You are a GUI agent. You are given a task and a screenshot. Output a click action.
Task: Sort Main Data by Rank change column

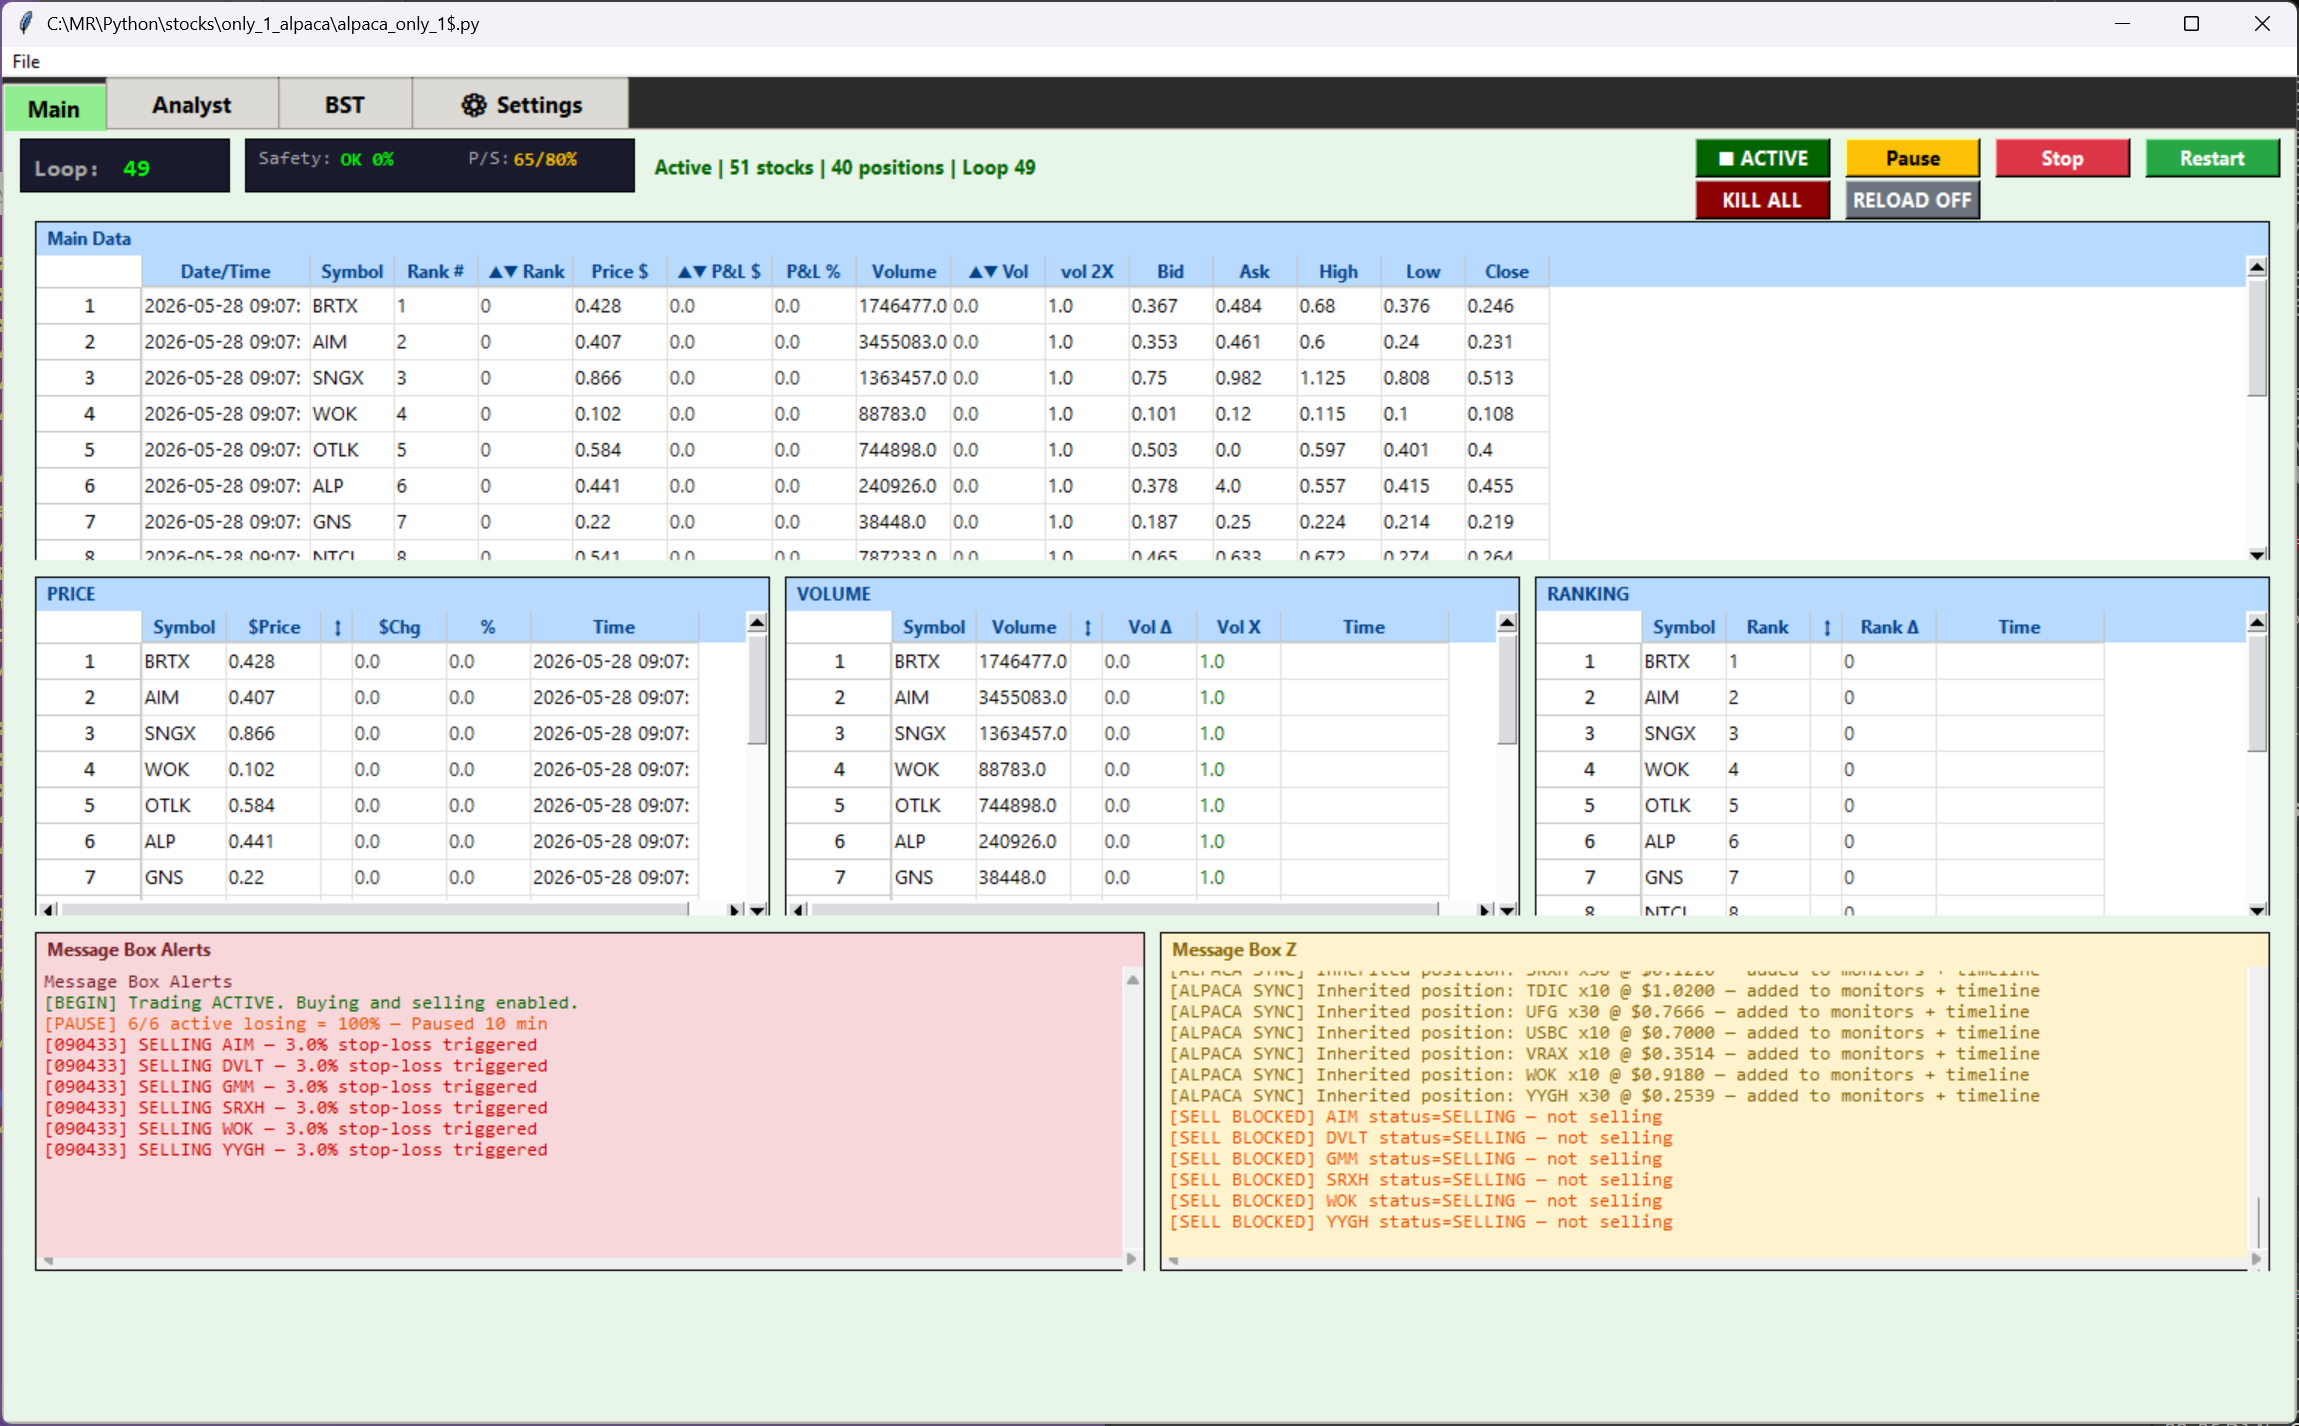[x=526, y=271]
